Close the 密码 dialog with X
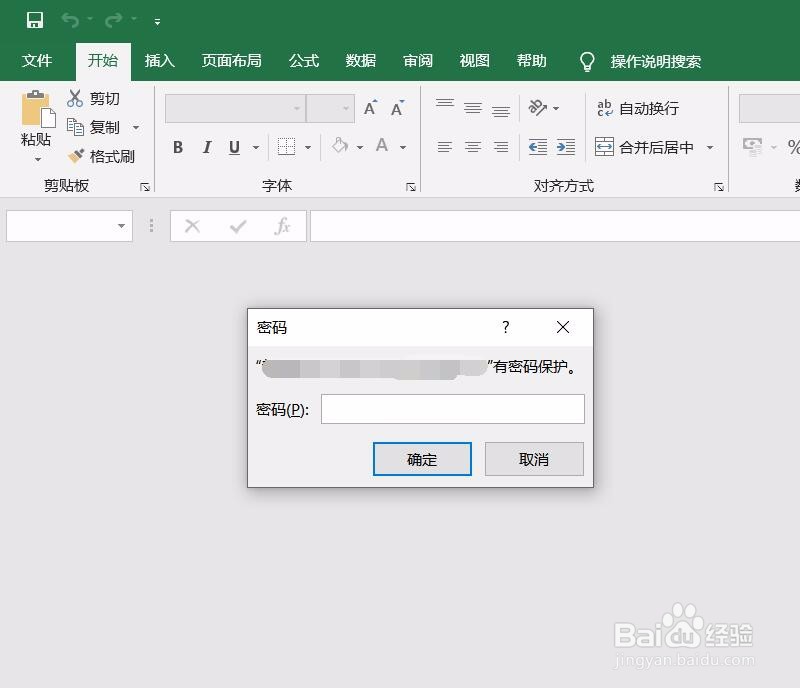 click(563, 327)
